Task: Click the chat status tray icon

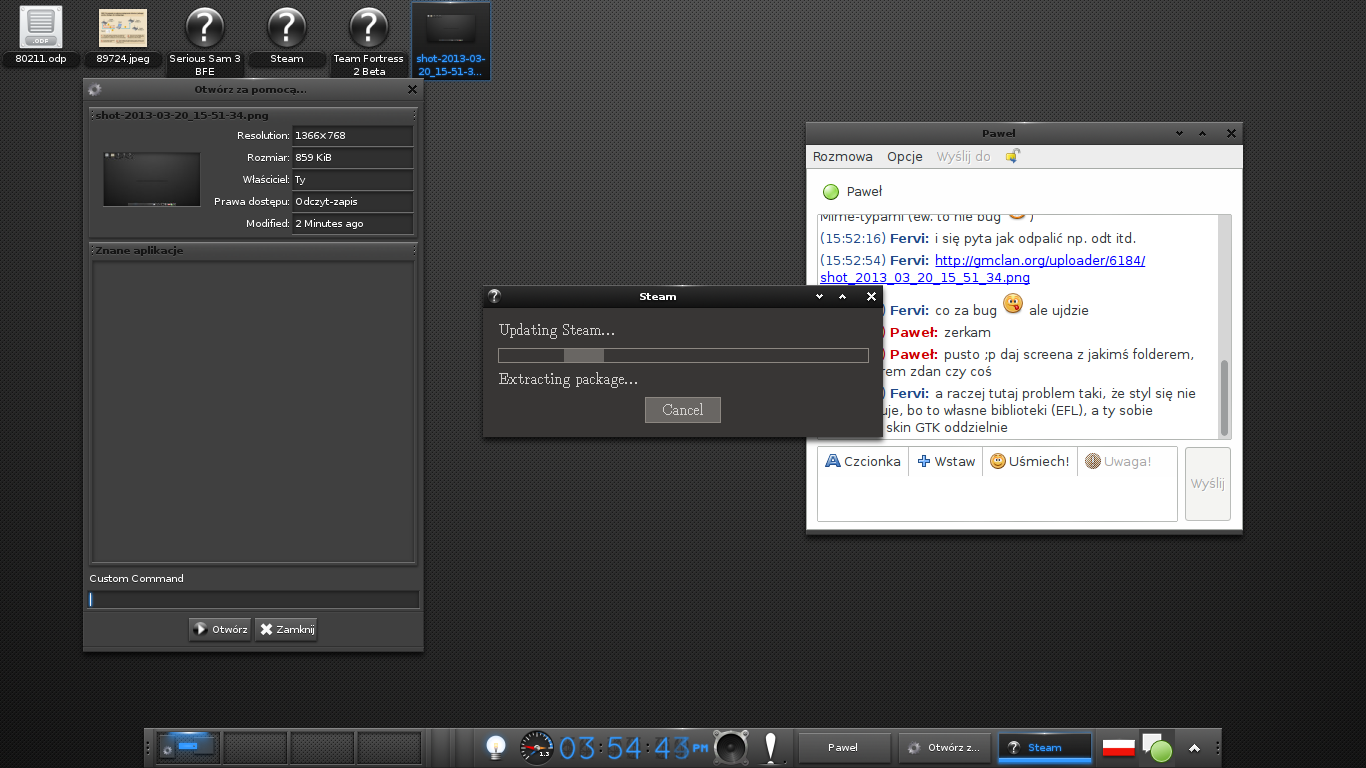Action: [1157, 747]
